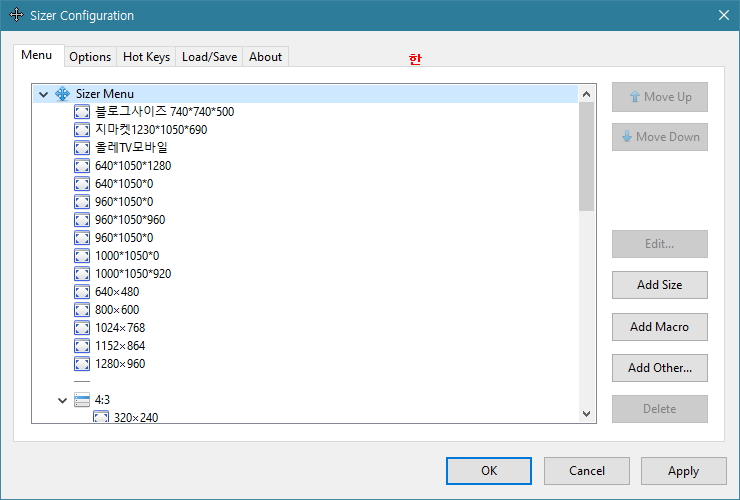The image size is (740, 500).
Task: Click size icon beside 지마켓1230*1050*690
Action: (x=82, y=130)
